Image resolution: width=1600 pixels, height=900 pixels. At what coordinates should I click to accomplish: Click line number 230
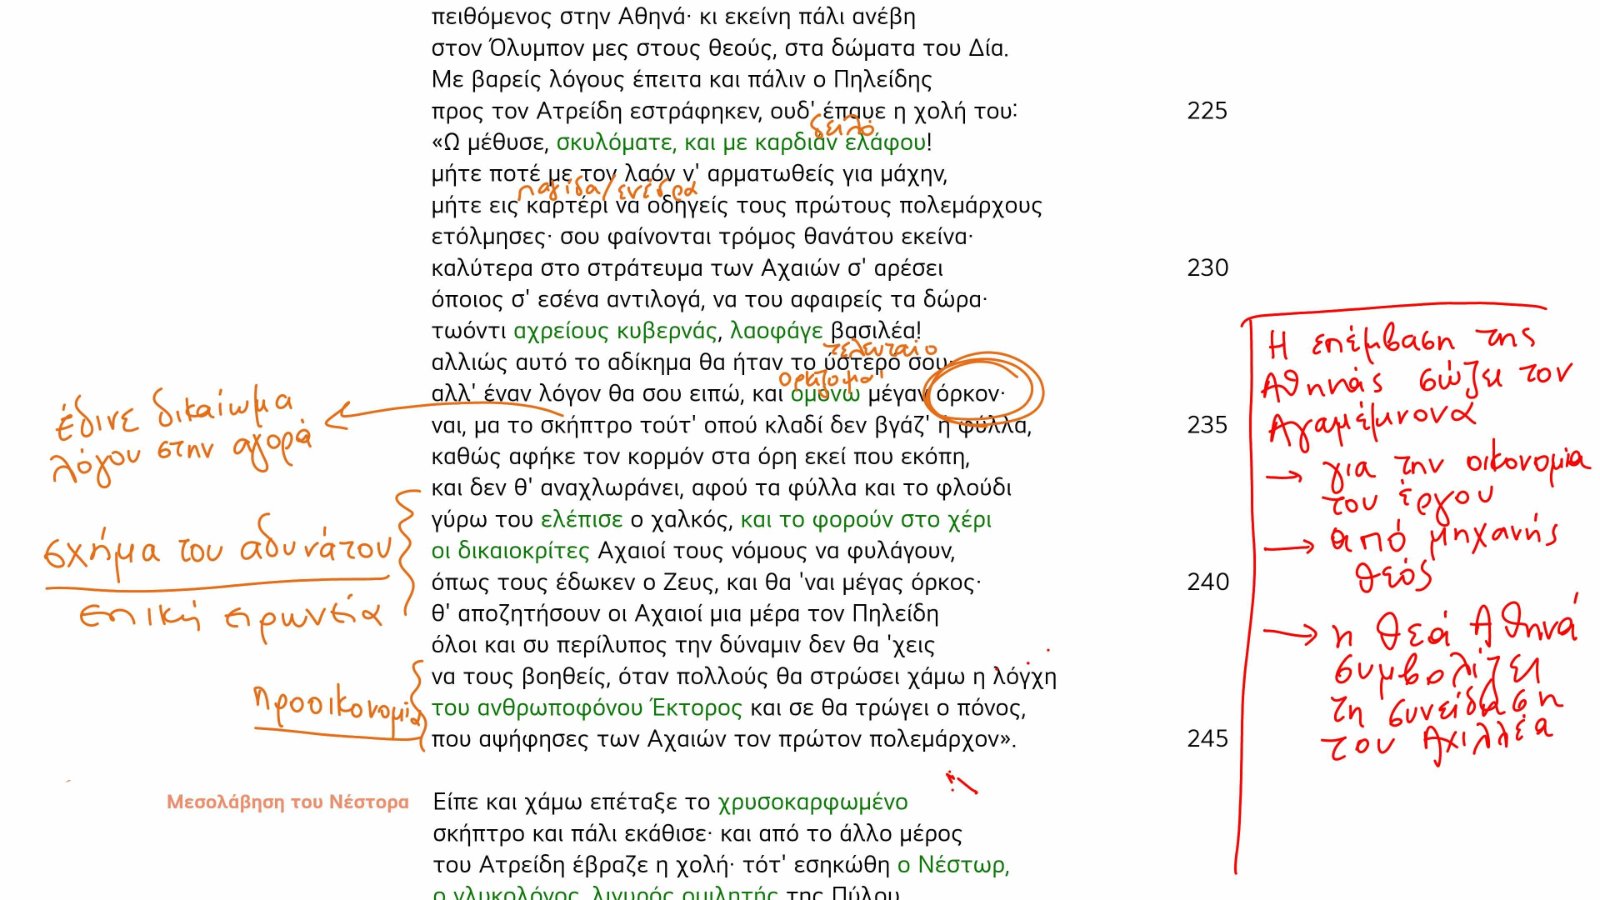pos(1207,268)
